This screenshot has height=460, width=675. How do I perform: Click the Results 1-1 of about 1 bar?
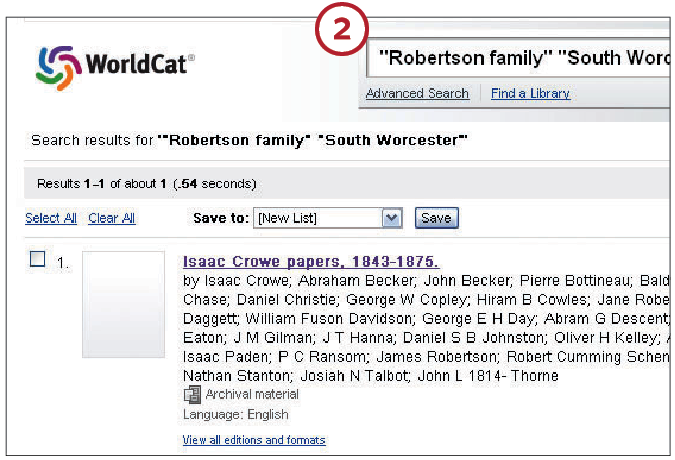click(x=347, y=183)
